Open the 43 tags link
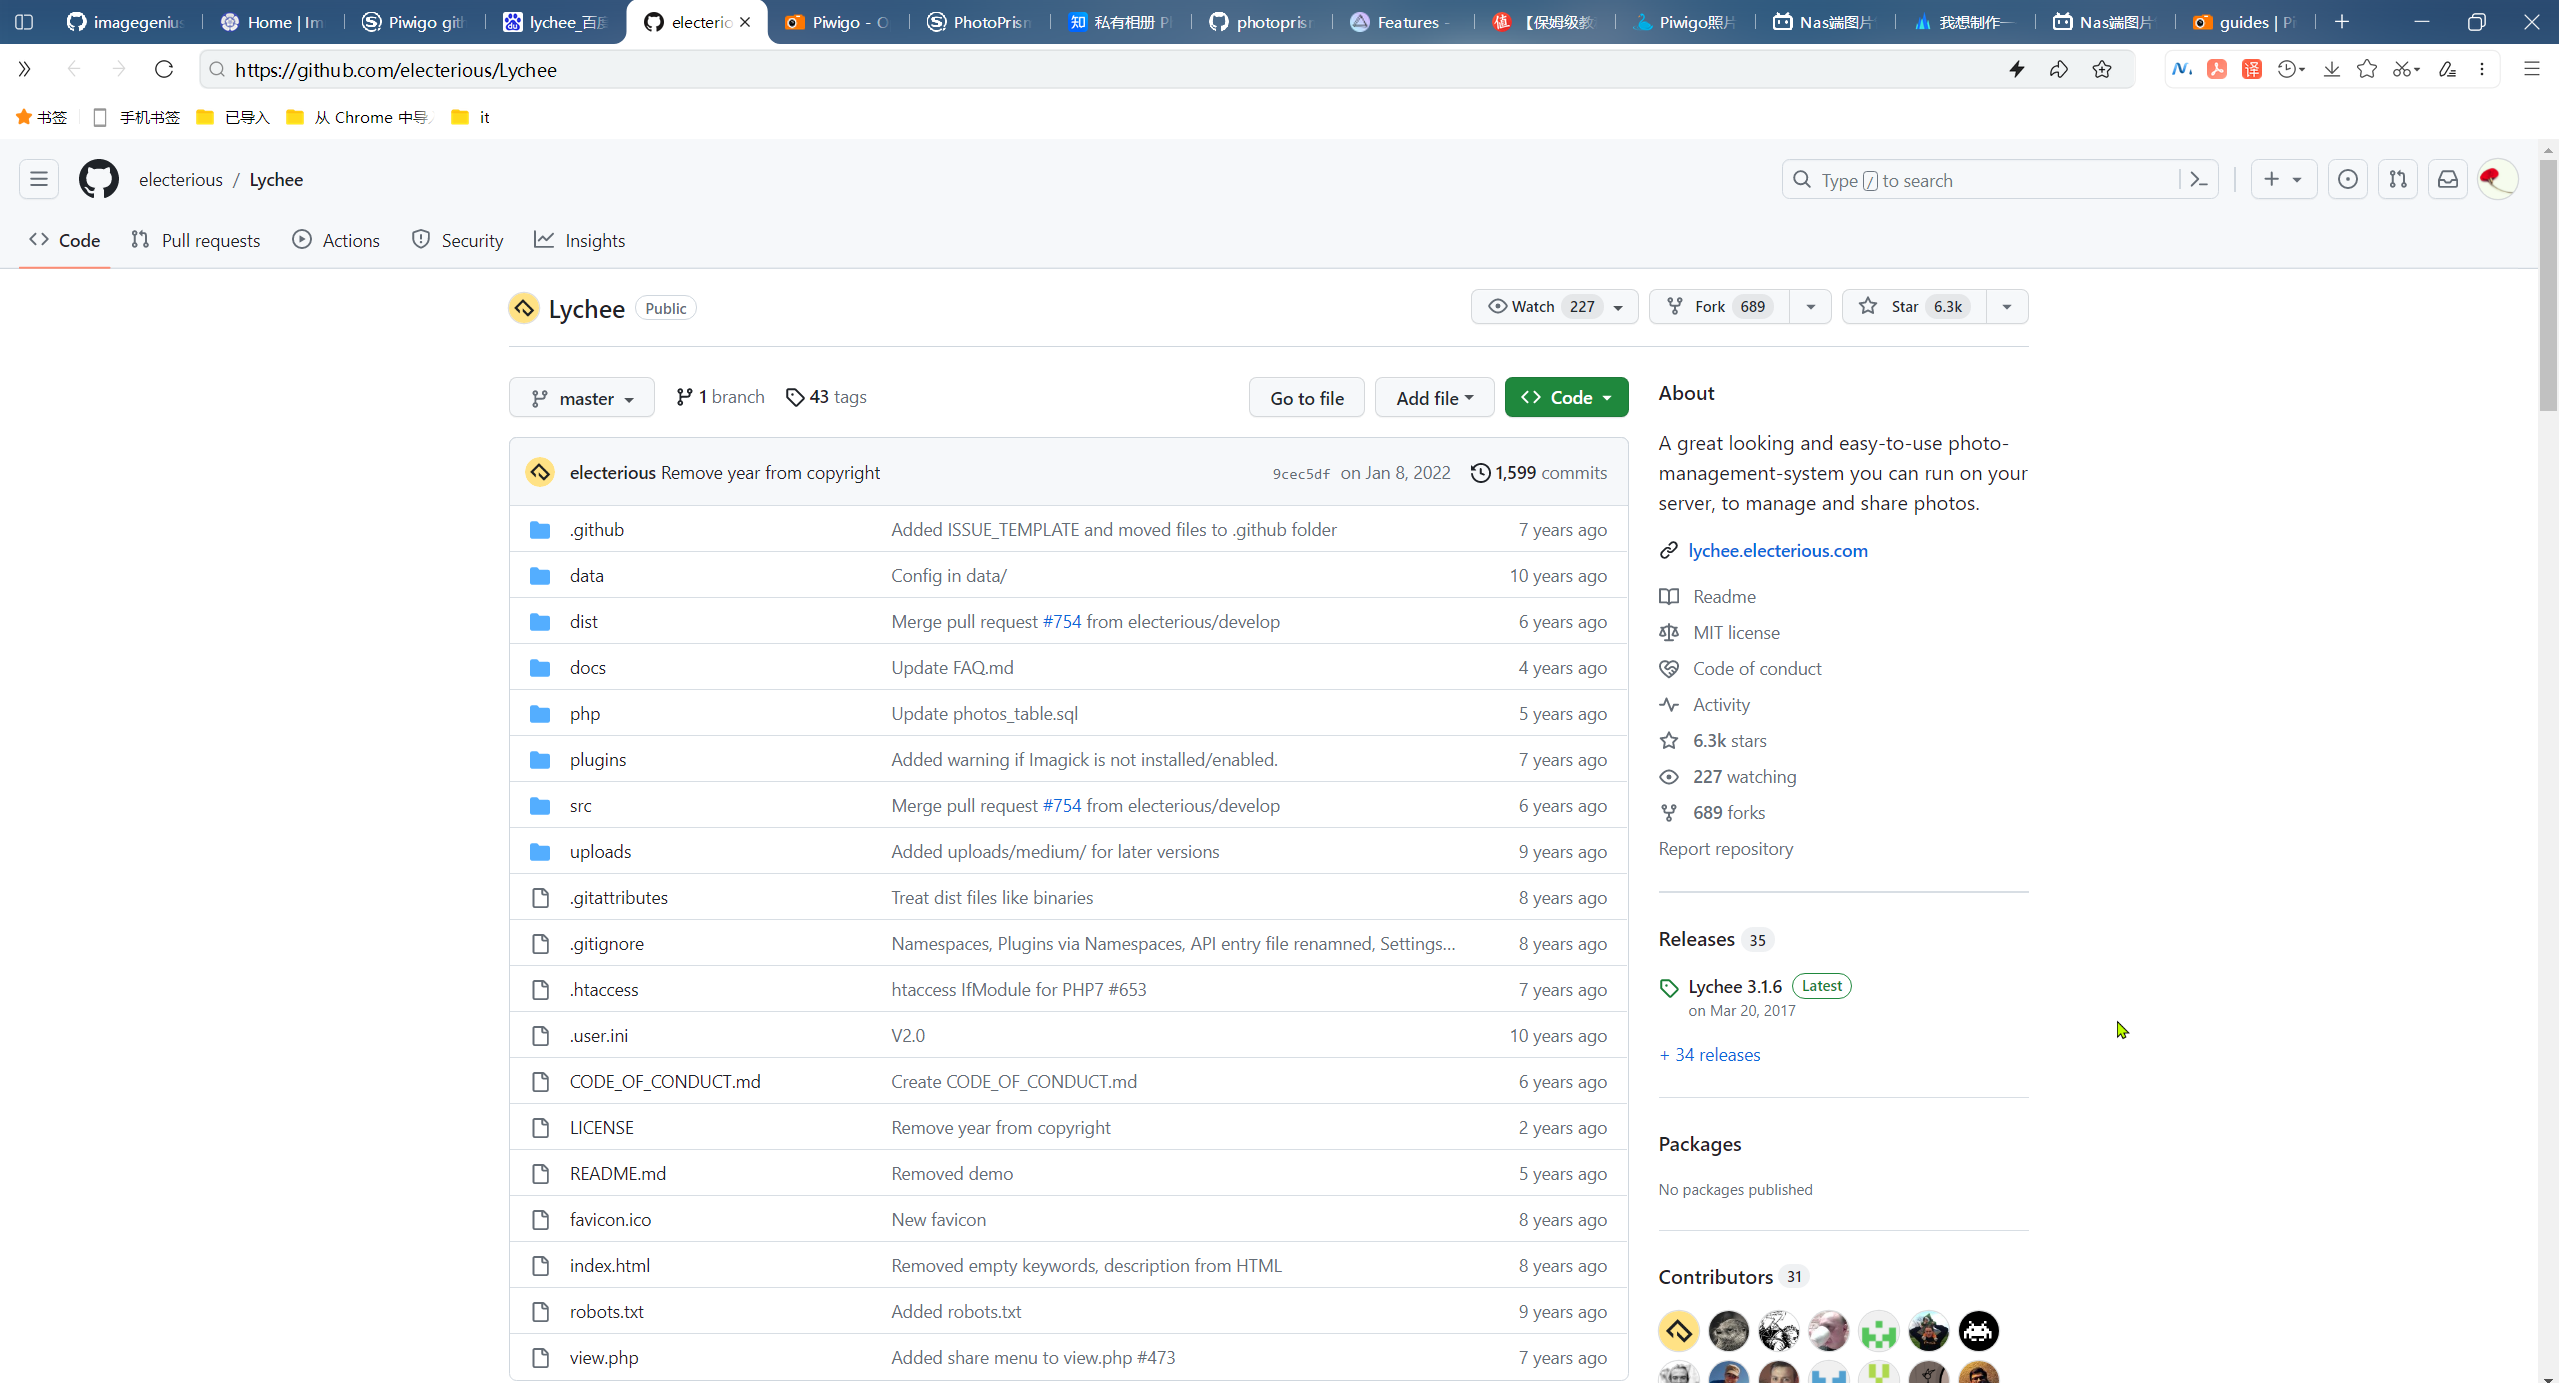 point(826,397)
